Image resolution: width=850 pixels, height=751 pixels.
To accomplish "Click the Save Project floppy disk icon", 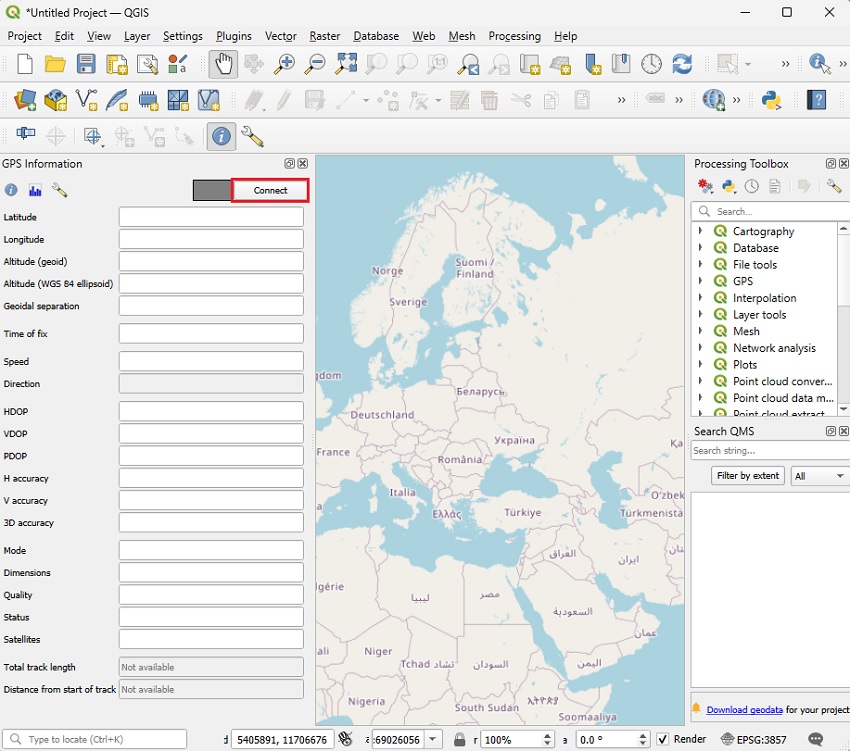I will (x=86, y=64).
